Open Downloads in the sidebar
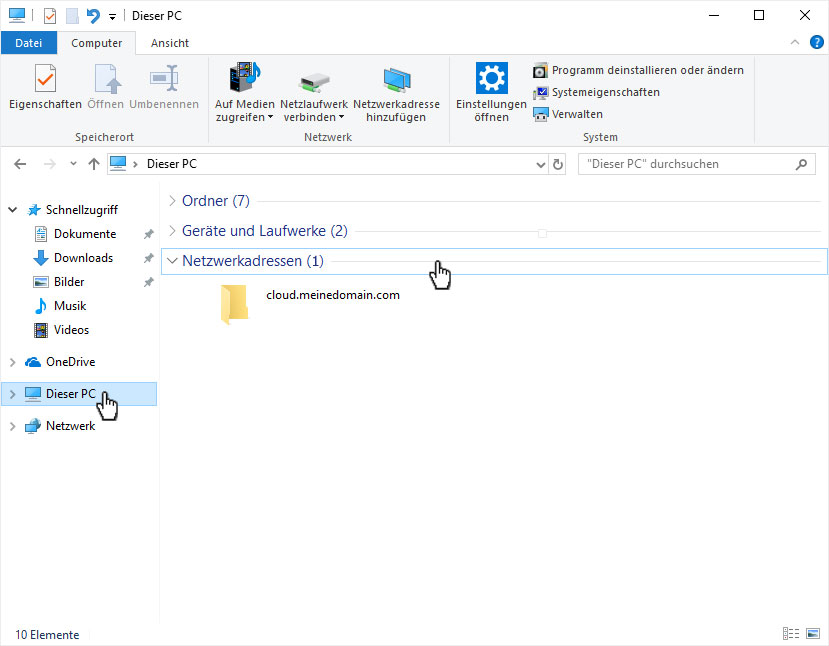Viewport: 829px width, 646px height. pos(83,258)
